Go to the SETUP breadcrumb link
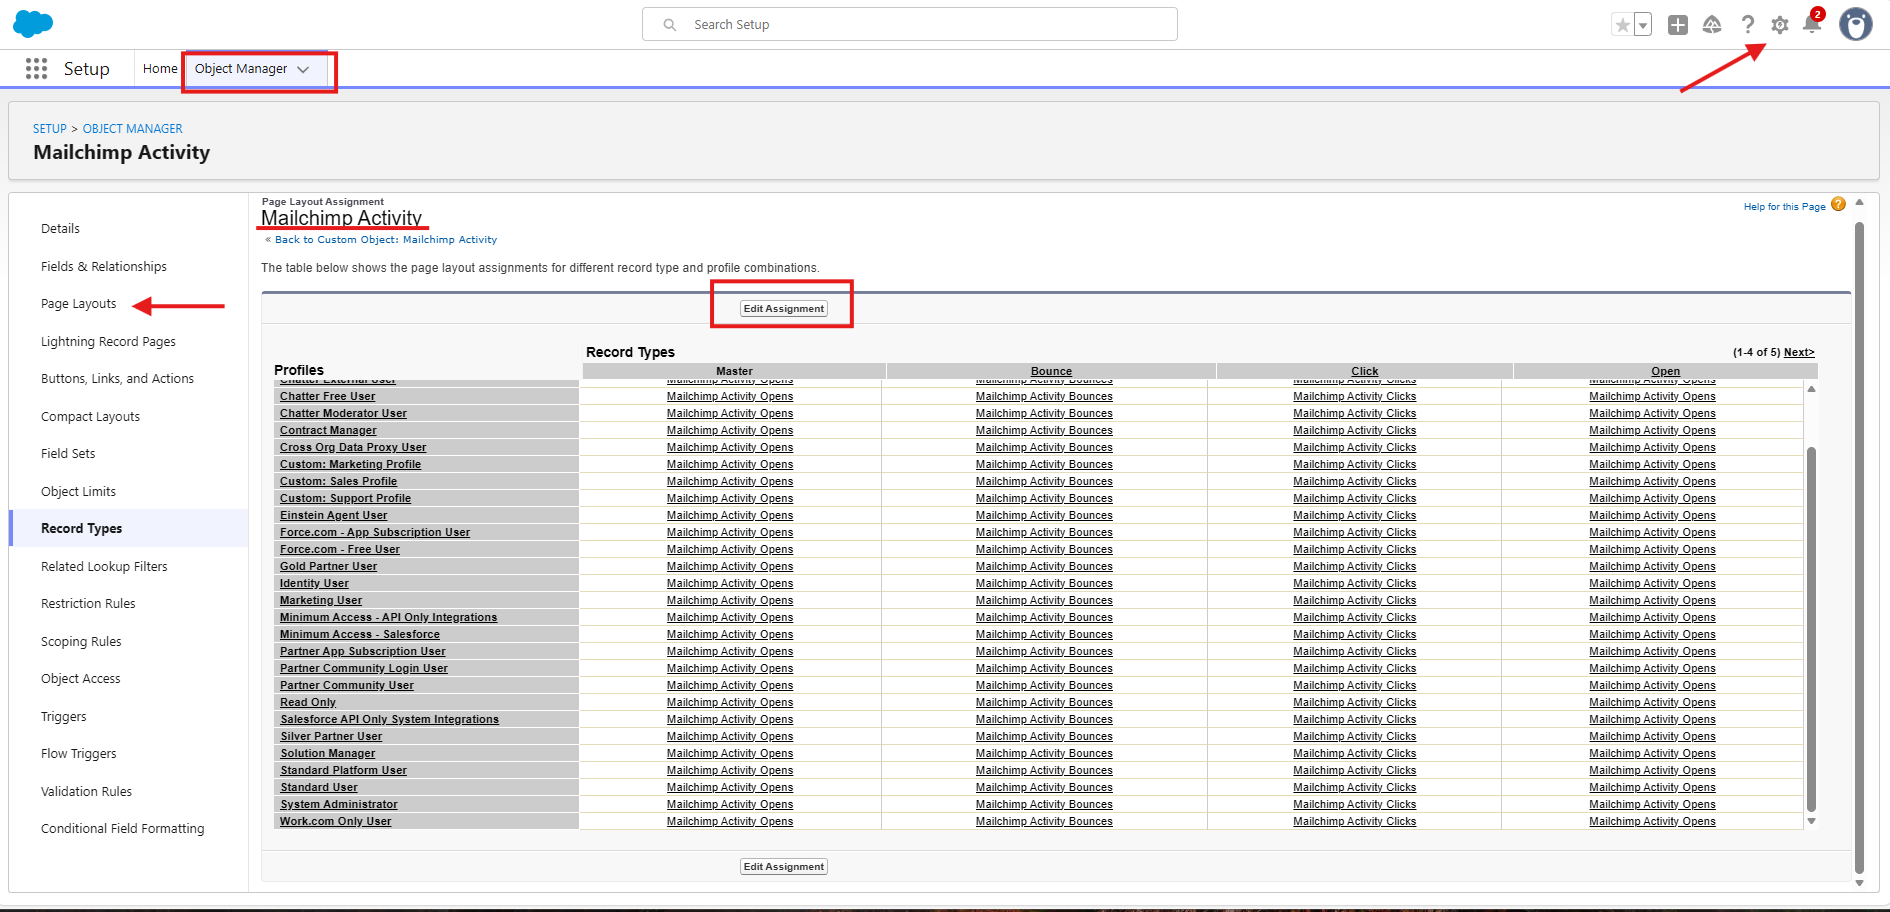The height and width of the screenshot is (912, 1890). (49, 129)
